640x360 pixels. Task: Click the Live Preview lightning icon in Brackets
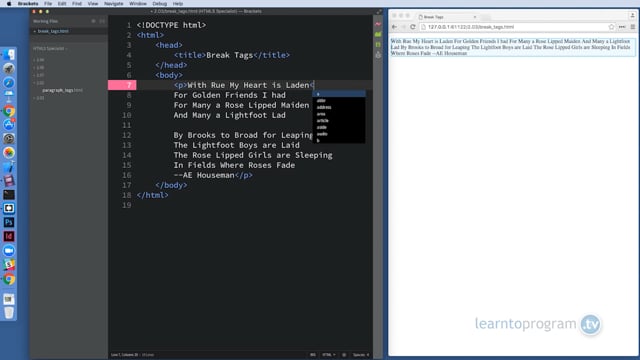coord(378,24)
